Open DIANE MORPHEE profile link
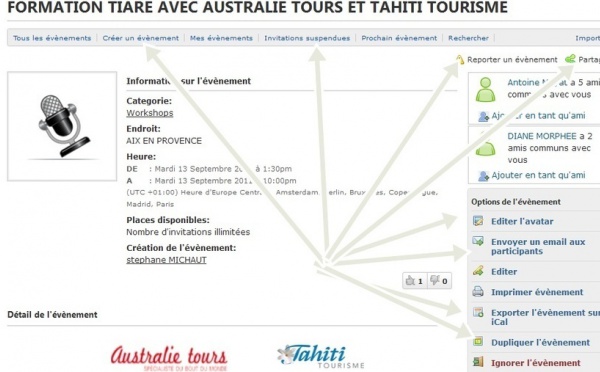 coord(542,136)
